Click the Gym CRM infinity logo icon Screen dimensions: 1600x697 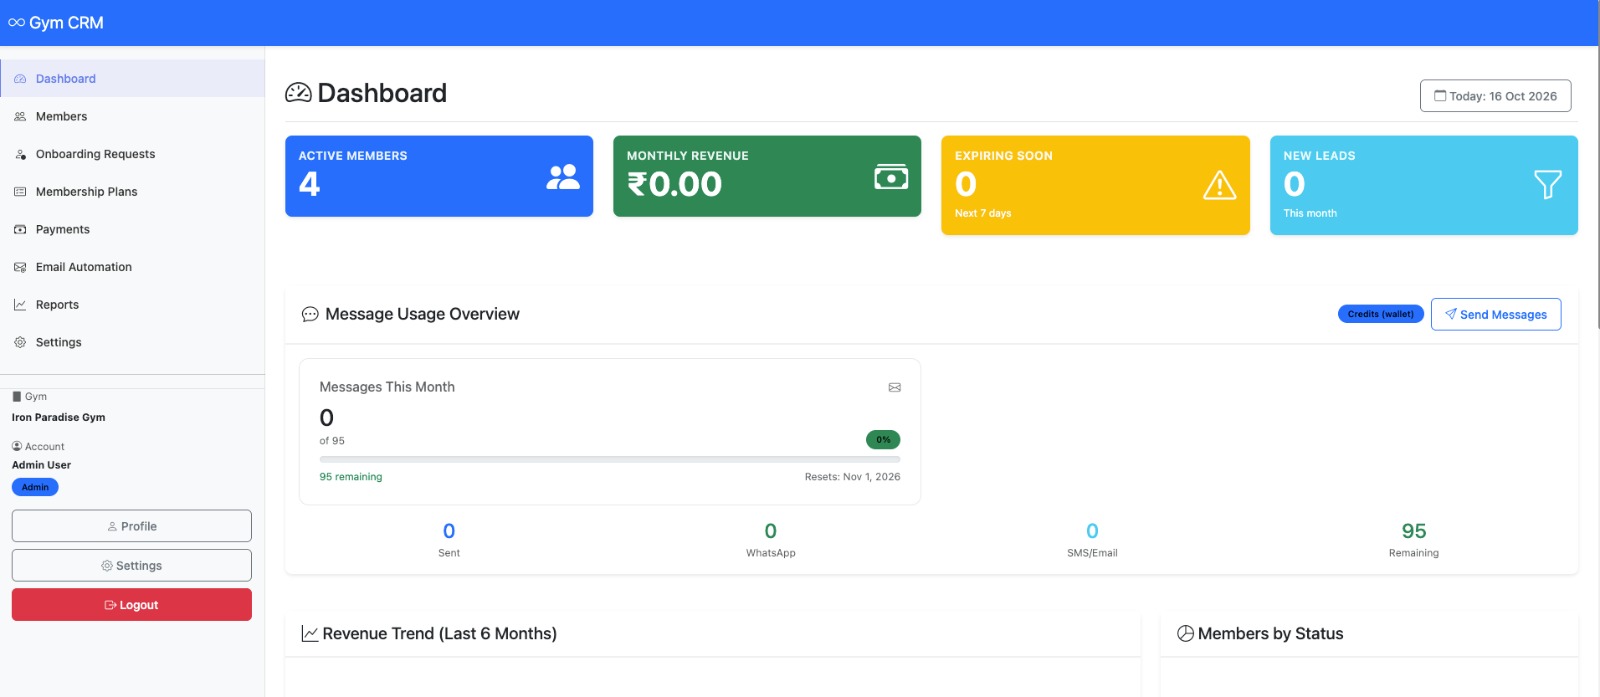point(16,23)
